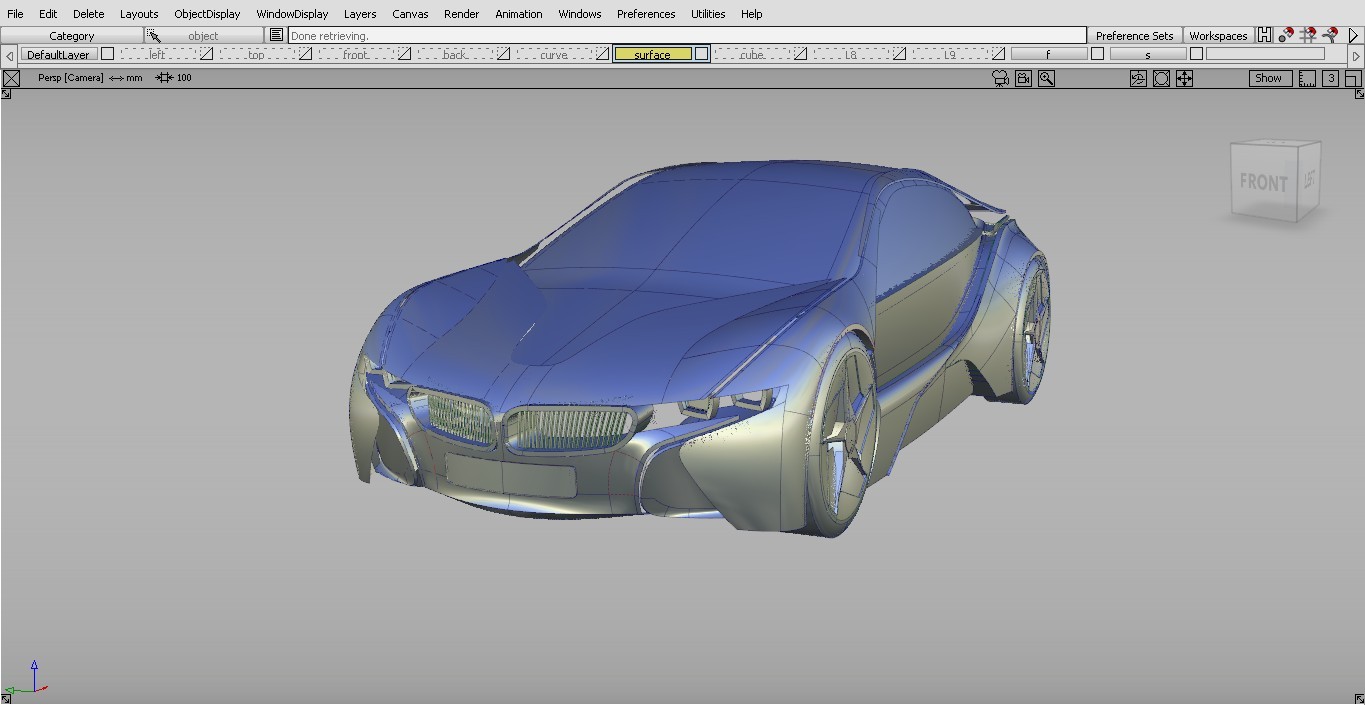Toggle visibility box of 'surface' layer

[702, 54]
